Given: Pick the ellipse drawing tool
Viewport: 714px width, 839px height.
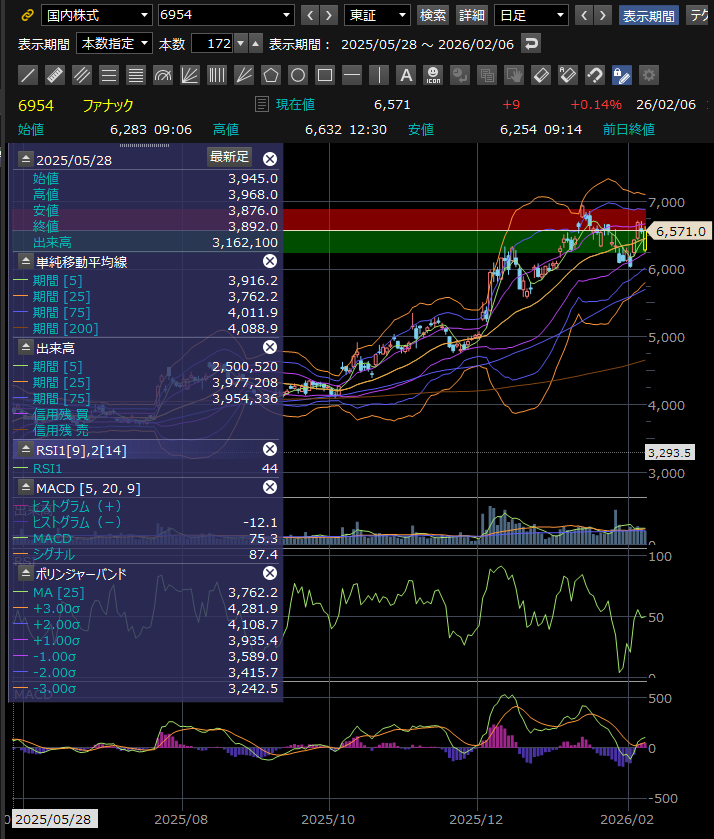Looking at the screenshot, I should coord(298,75).
